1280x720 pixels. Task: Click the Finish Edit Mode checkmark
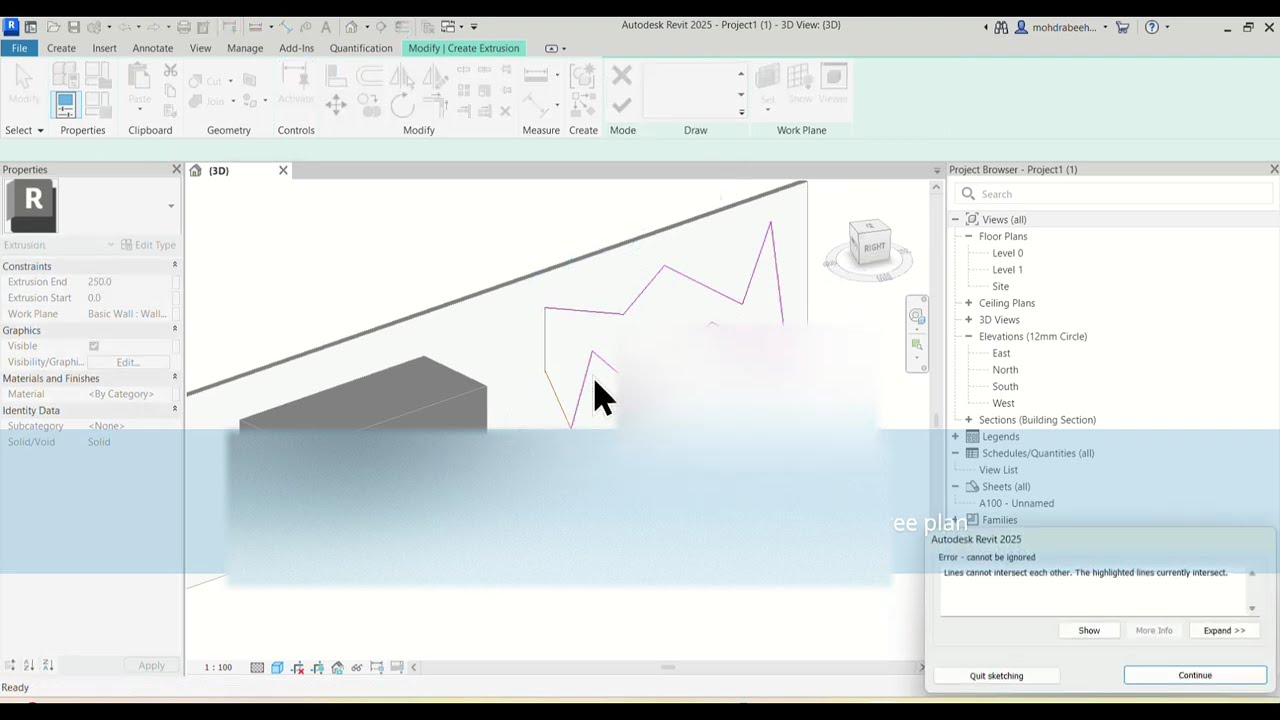point(622,104)
